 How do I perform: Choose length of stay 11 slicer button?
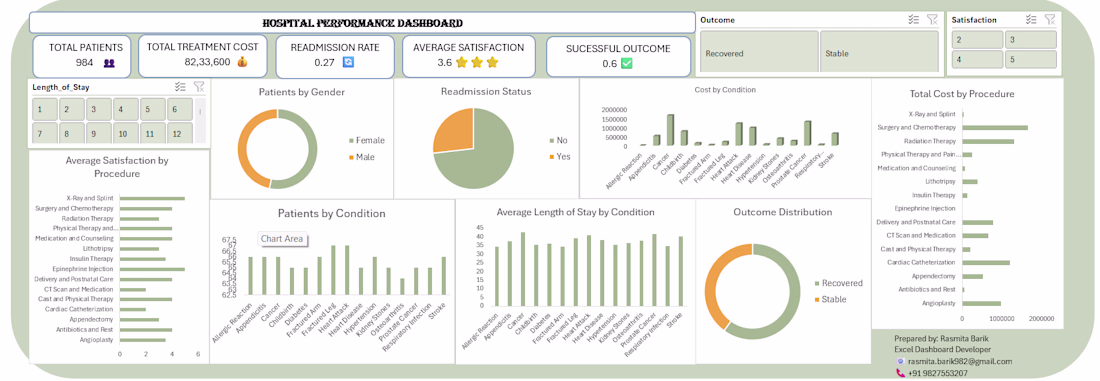152,133
